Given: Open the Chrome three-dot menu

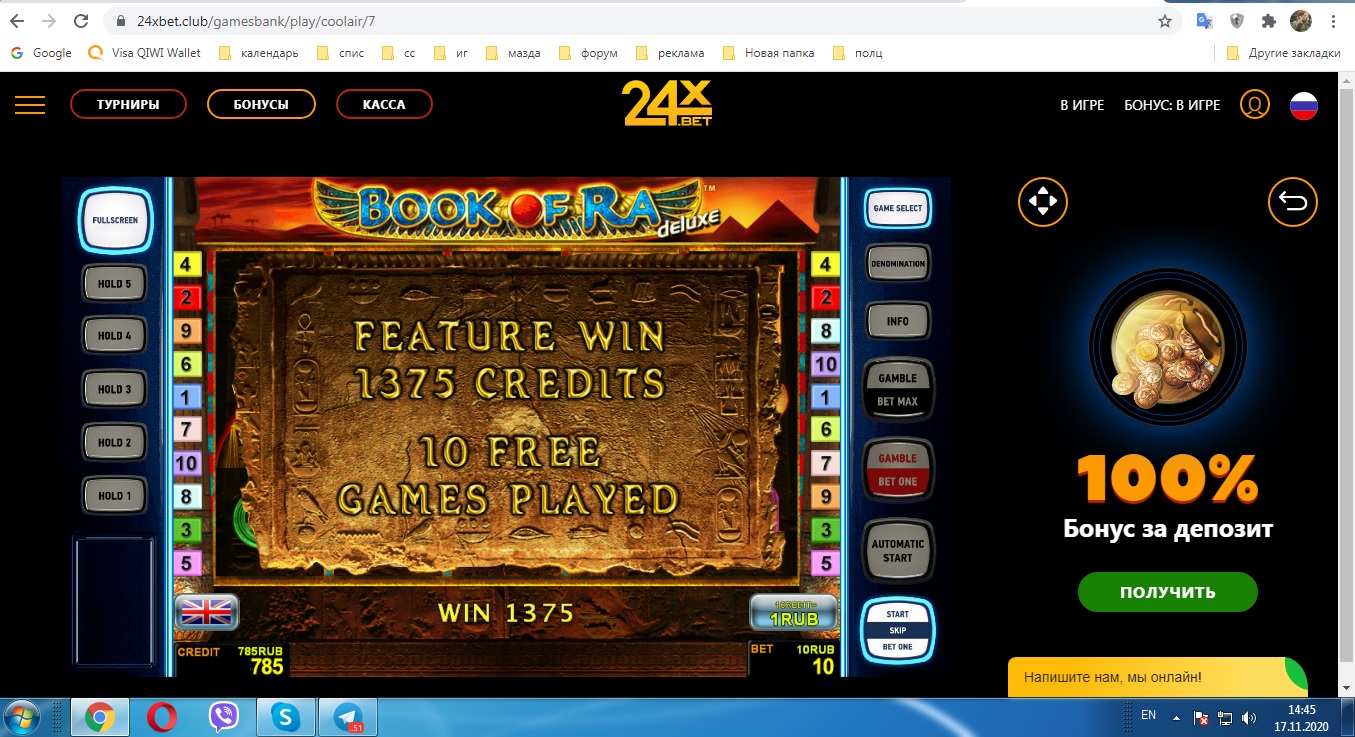Looking at the screenshot, I should [x=1333, y=21].
